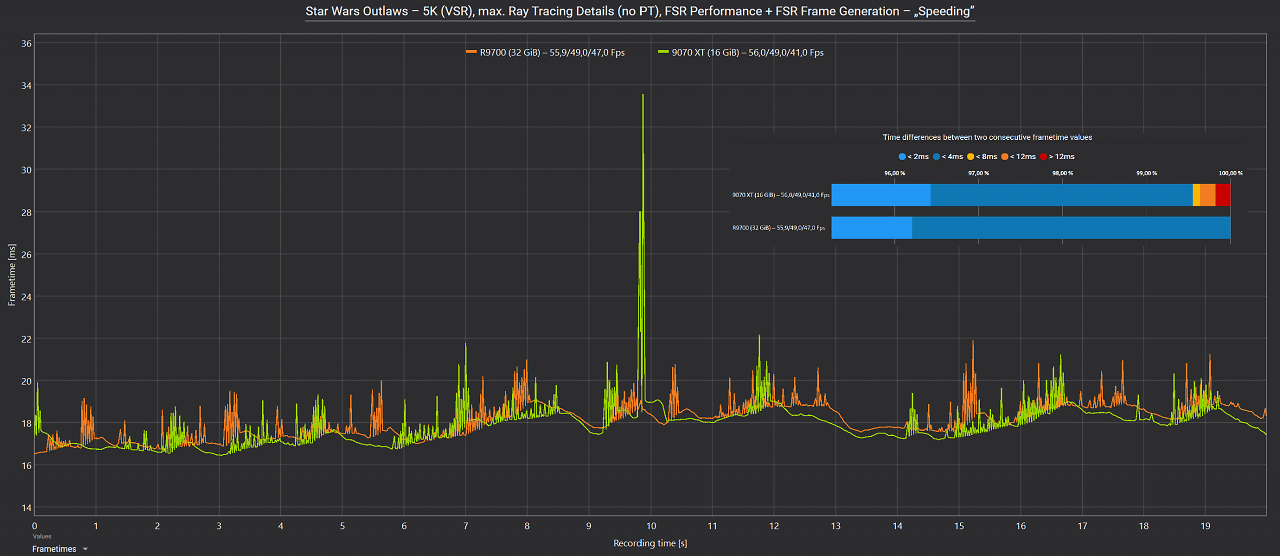Image resolution: width=1280 pixels, height=556 pixels.
Task: Click the 'Recording time [s]' x-axis label
Action: [x=650, y=543]
